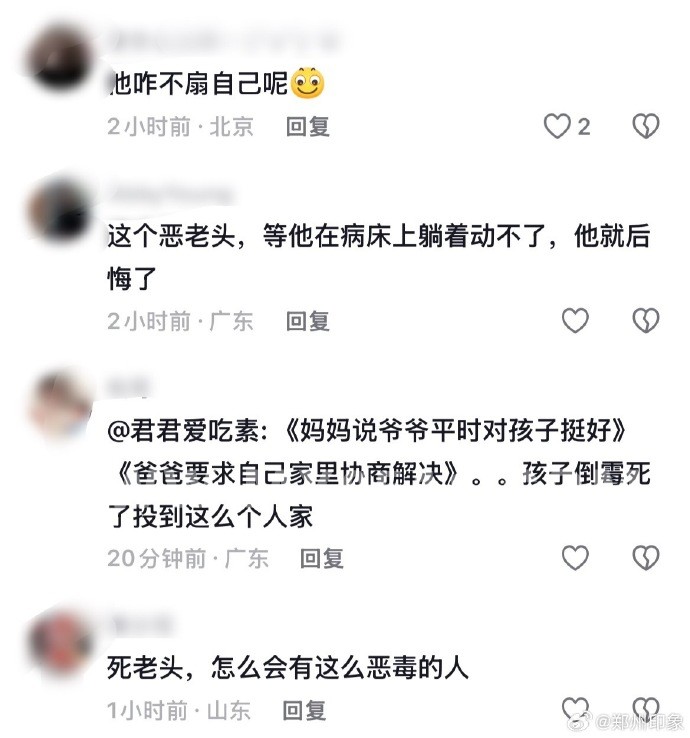Reply to the Shandong comment
This screenshot has width=690, height=738.
304,710
